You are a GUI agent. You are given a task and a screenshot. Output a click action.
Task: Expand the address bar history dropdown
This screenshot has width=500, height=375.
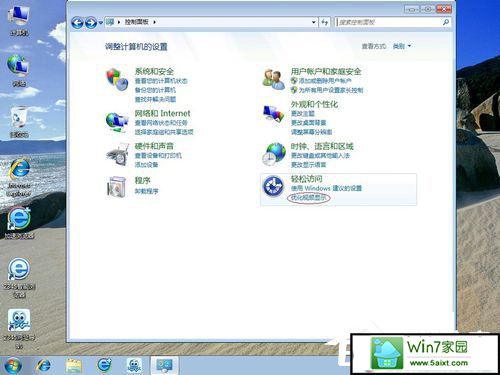pos(314,22)
